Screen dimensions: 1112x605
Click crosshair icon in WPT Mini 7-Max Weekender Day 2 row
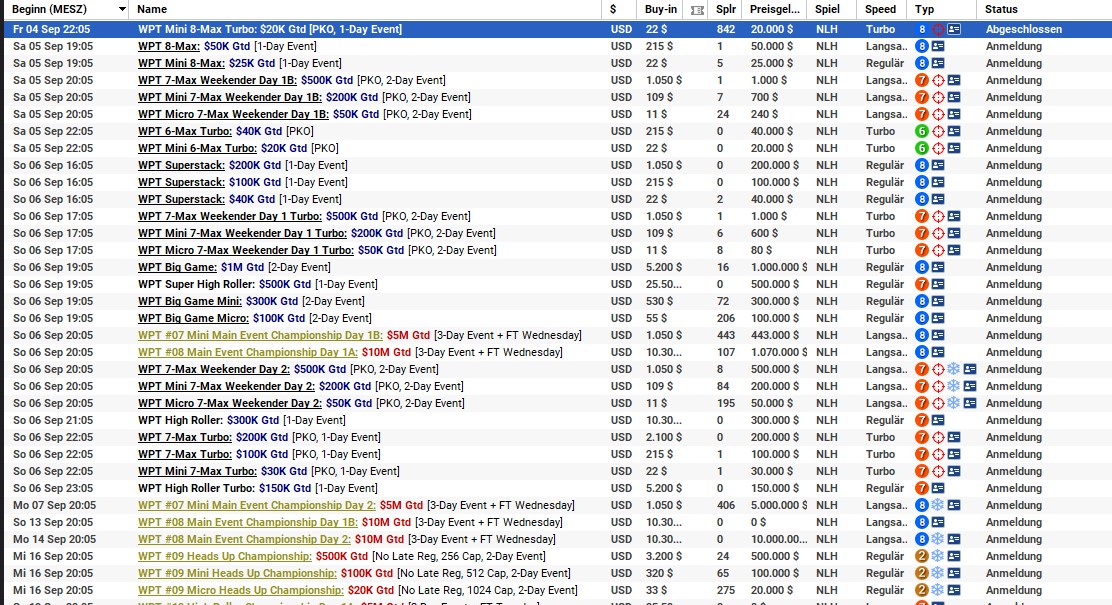(x=938, y=387)
